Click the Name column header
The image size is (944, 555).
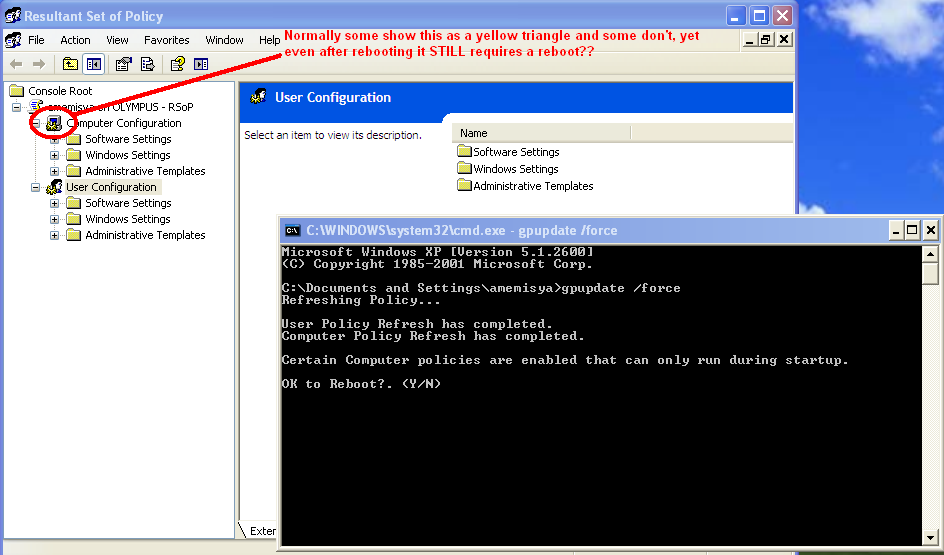[x=541, y=133]
